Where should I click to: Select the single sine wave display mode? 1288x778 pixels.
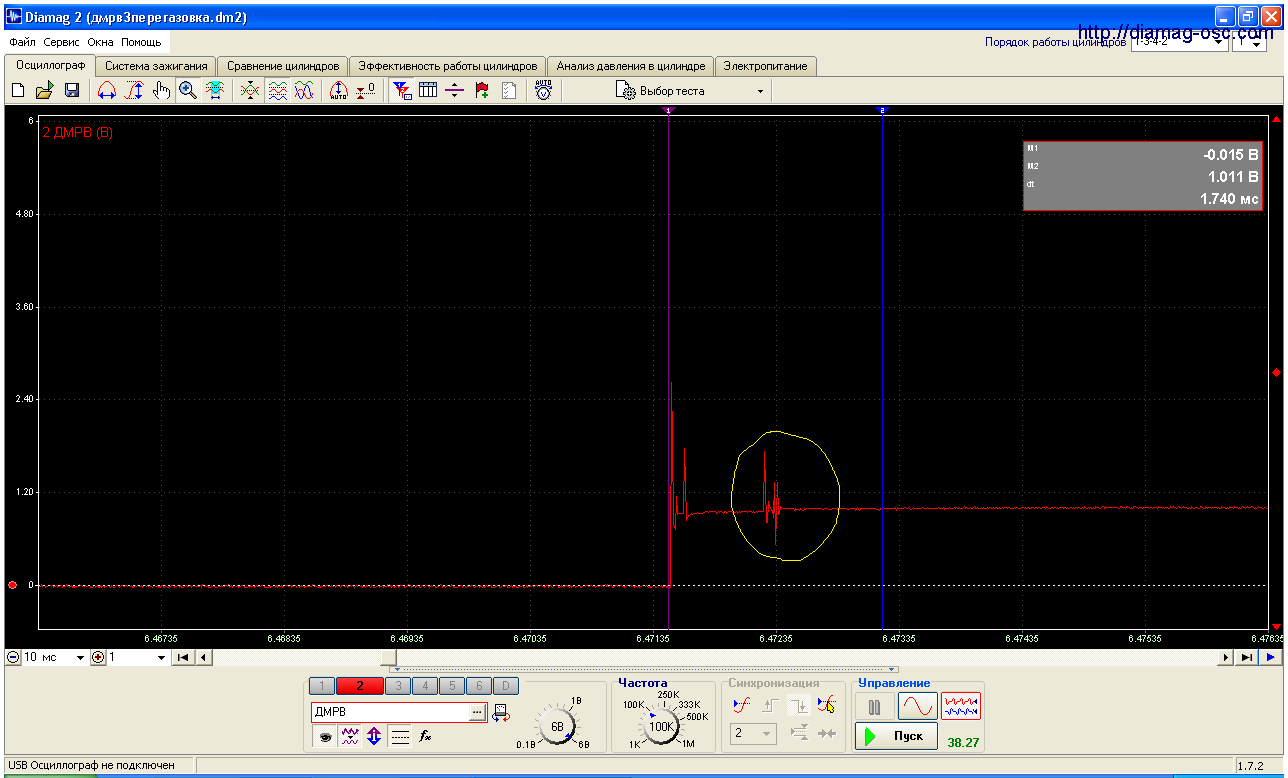coord(917,706)
